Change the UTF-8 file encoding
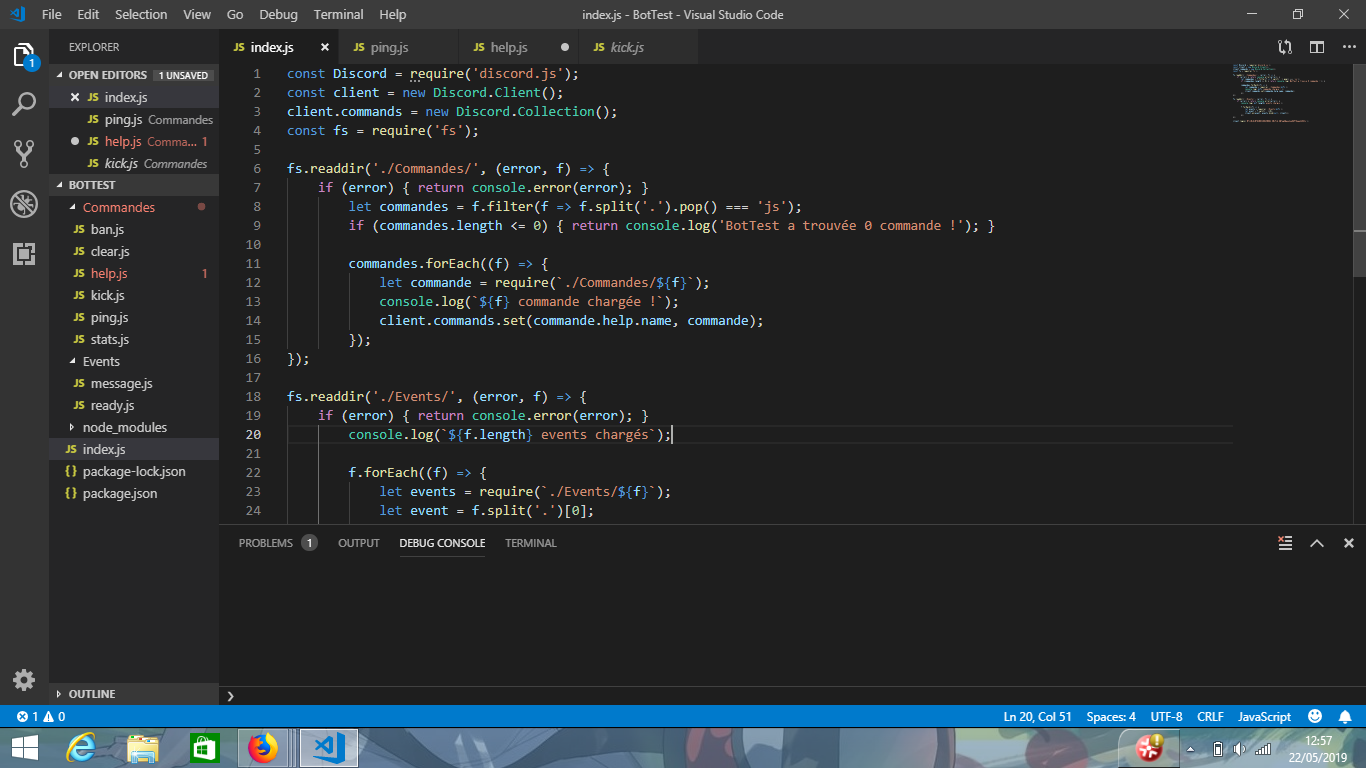Viewport: 1366px width, 768px height. tap(1166, 717)
